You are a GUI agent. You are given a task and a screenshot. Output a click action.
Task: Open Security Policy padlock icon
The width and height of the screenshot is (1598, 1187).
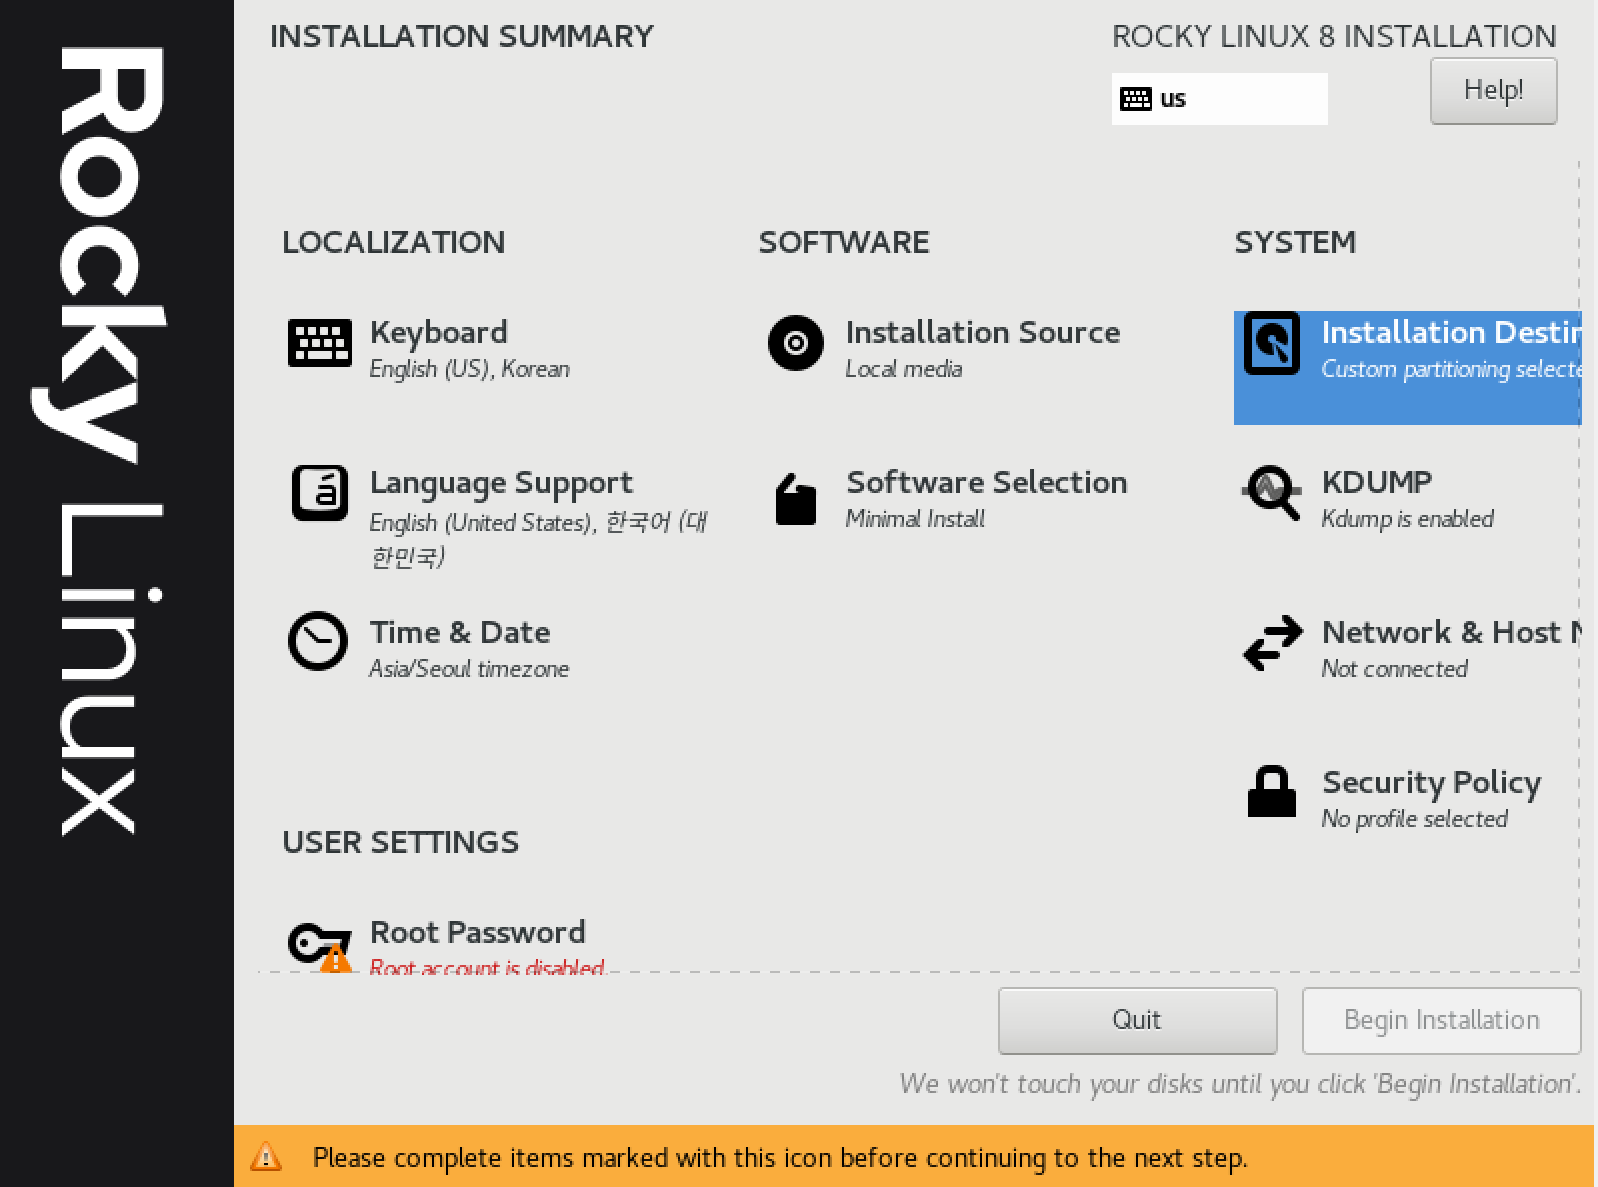pos(1271,792)
